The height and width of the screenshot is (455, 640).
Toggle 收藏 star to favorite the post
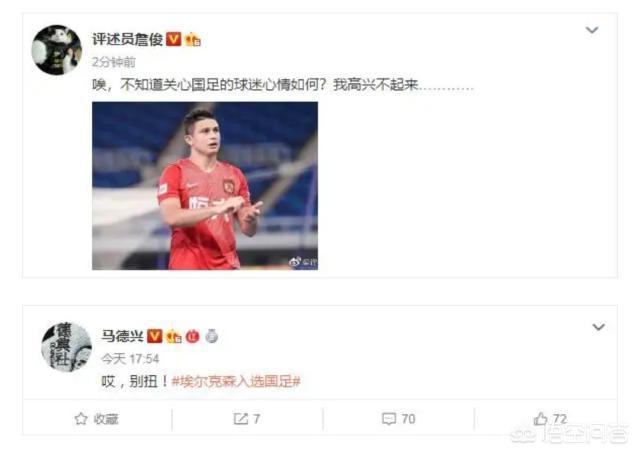click(x=97, y=419)
